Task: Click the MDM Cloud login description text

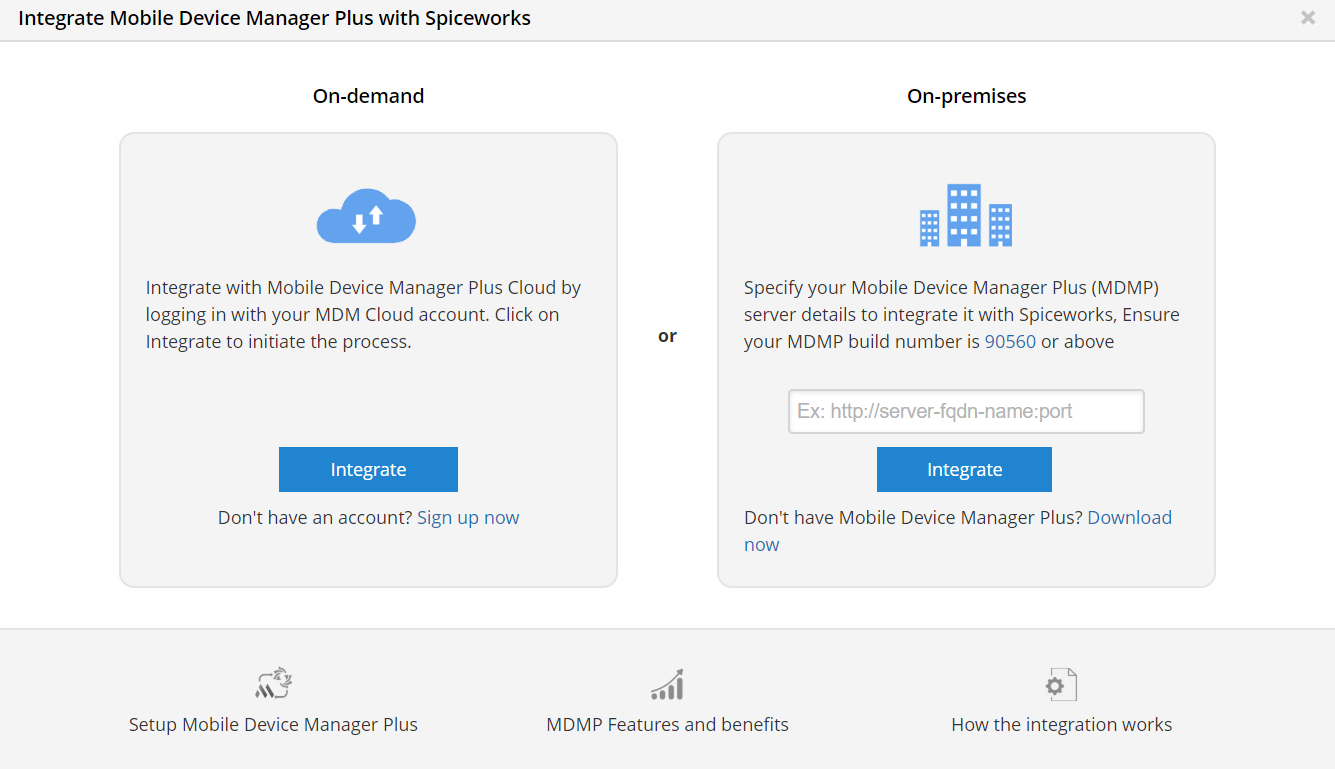Action: pos(364,315)
